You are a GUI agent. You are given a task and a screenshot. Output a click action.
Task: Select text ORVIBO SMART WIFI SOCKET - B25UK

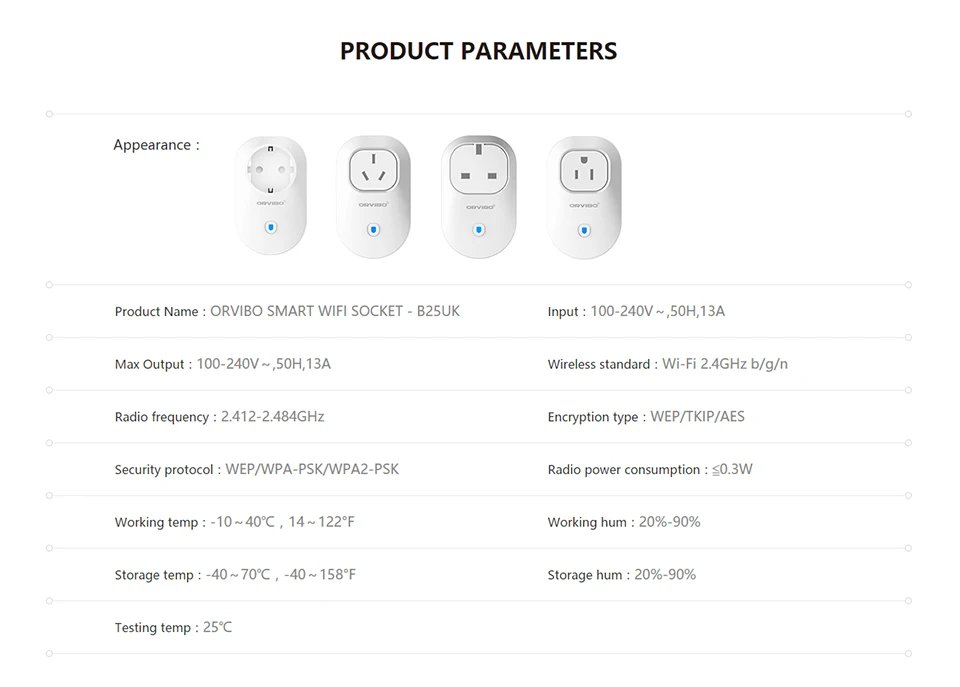pos(335,311)
